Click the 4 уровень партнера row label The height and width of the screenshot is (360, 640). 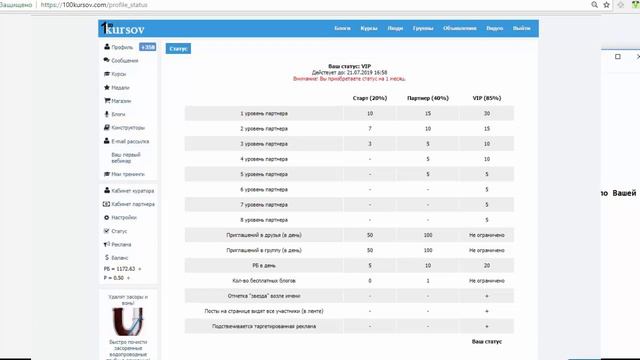pos(264,159)
